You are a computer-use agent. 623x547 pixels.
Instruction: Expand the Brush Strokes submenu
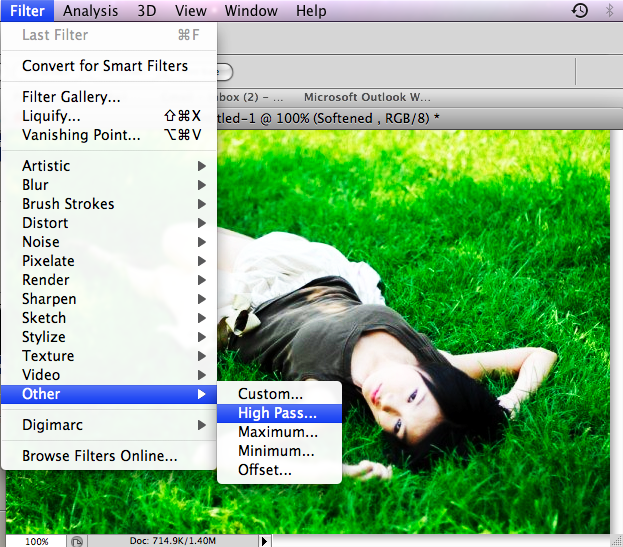(x=109, y=204)
